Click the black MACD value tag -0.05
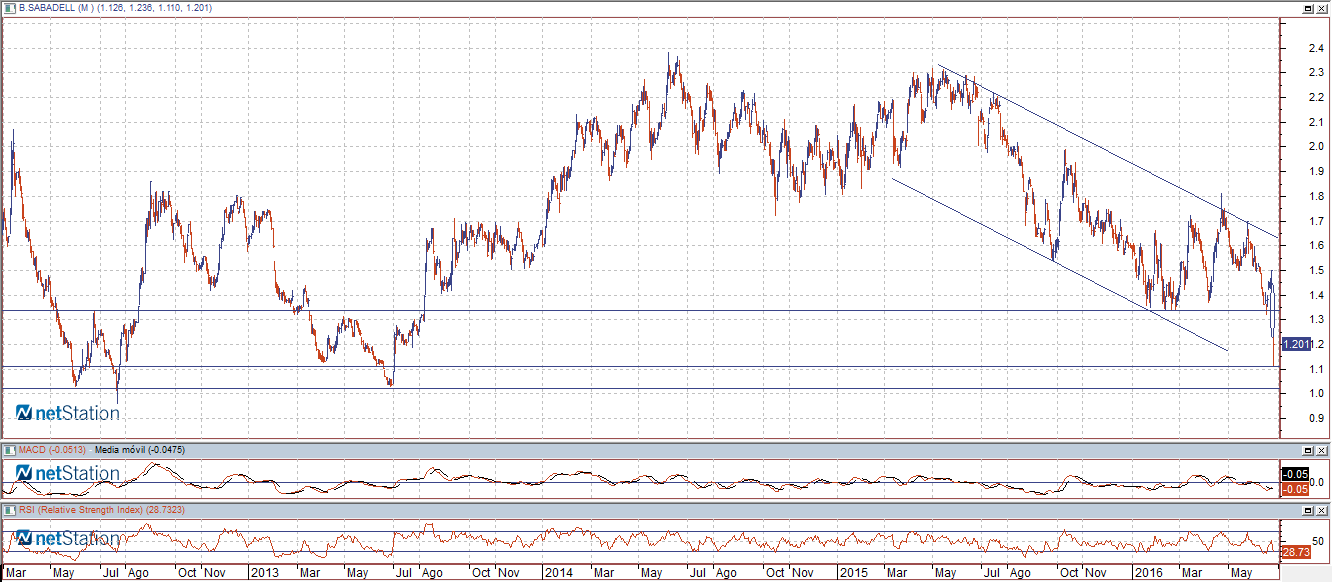Image resolution: width=1332 pixels, height=582 pixels. tap(1295, 474)
